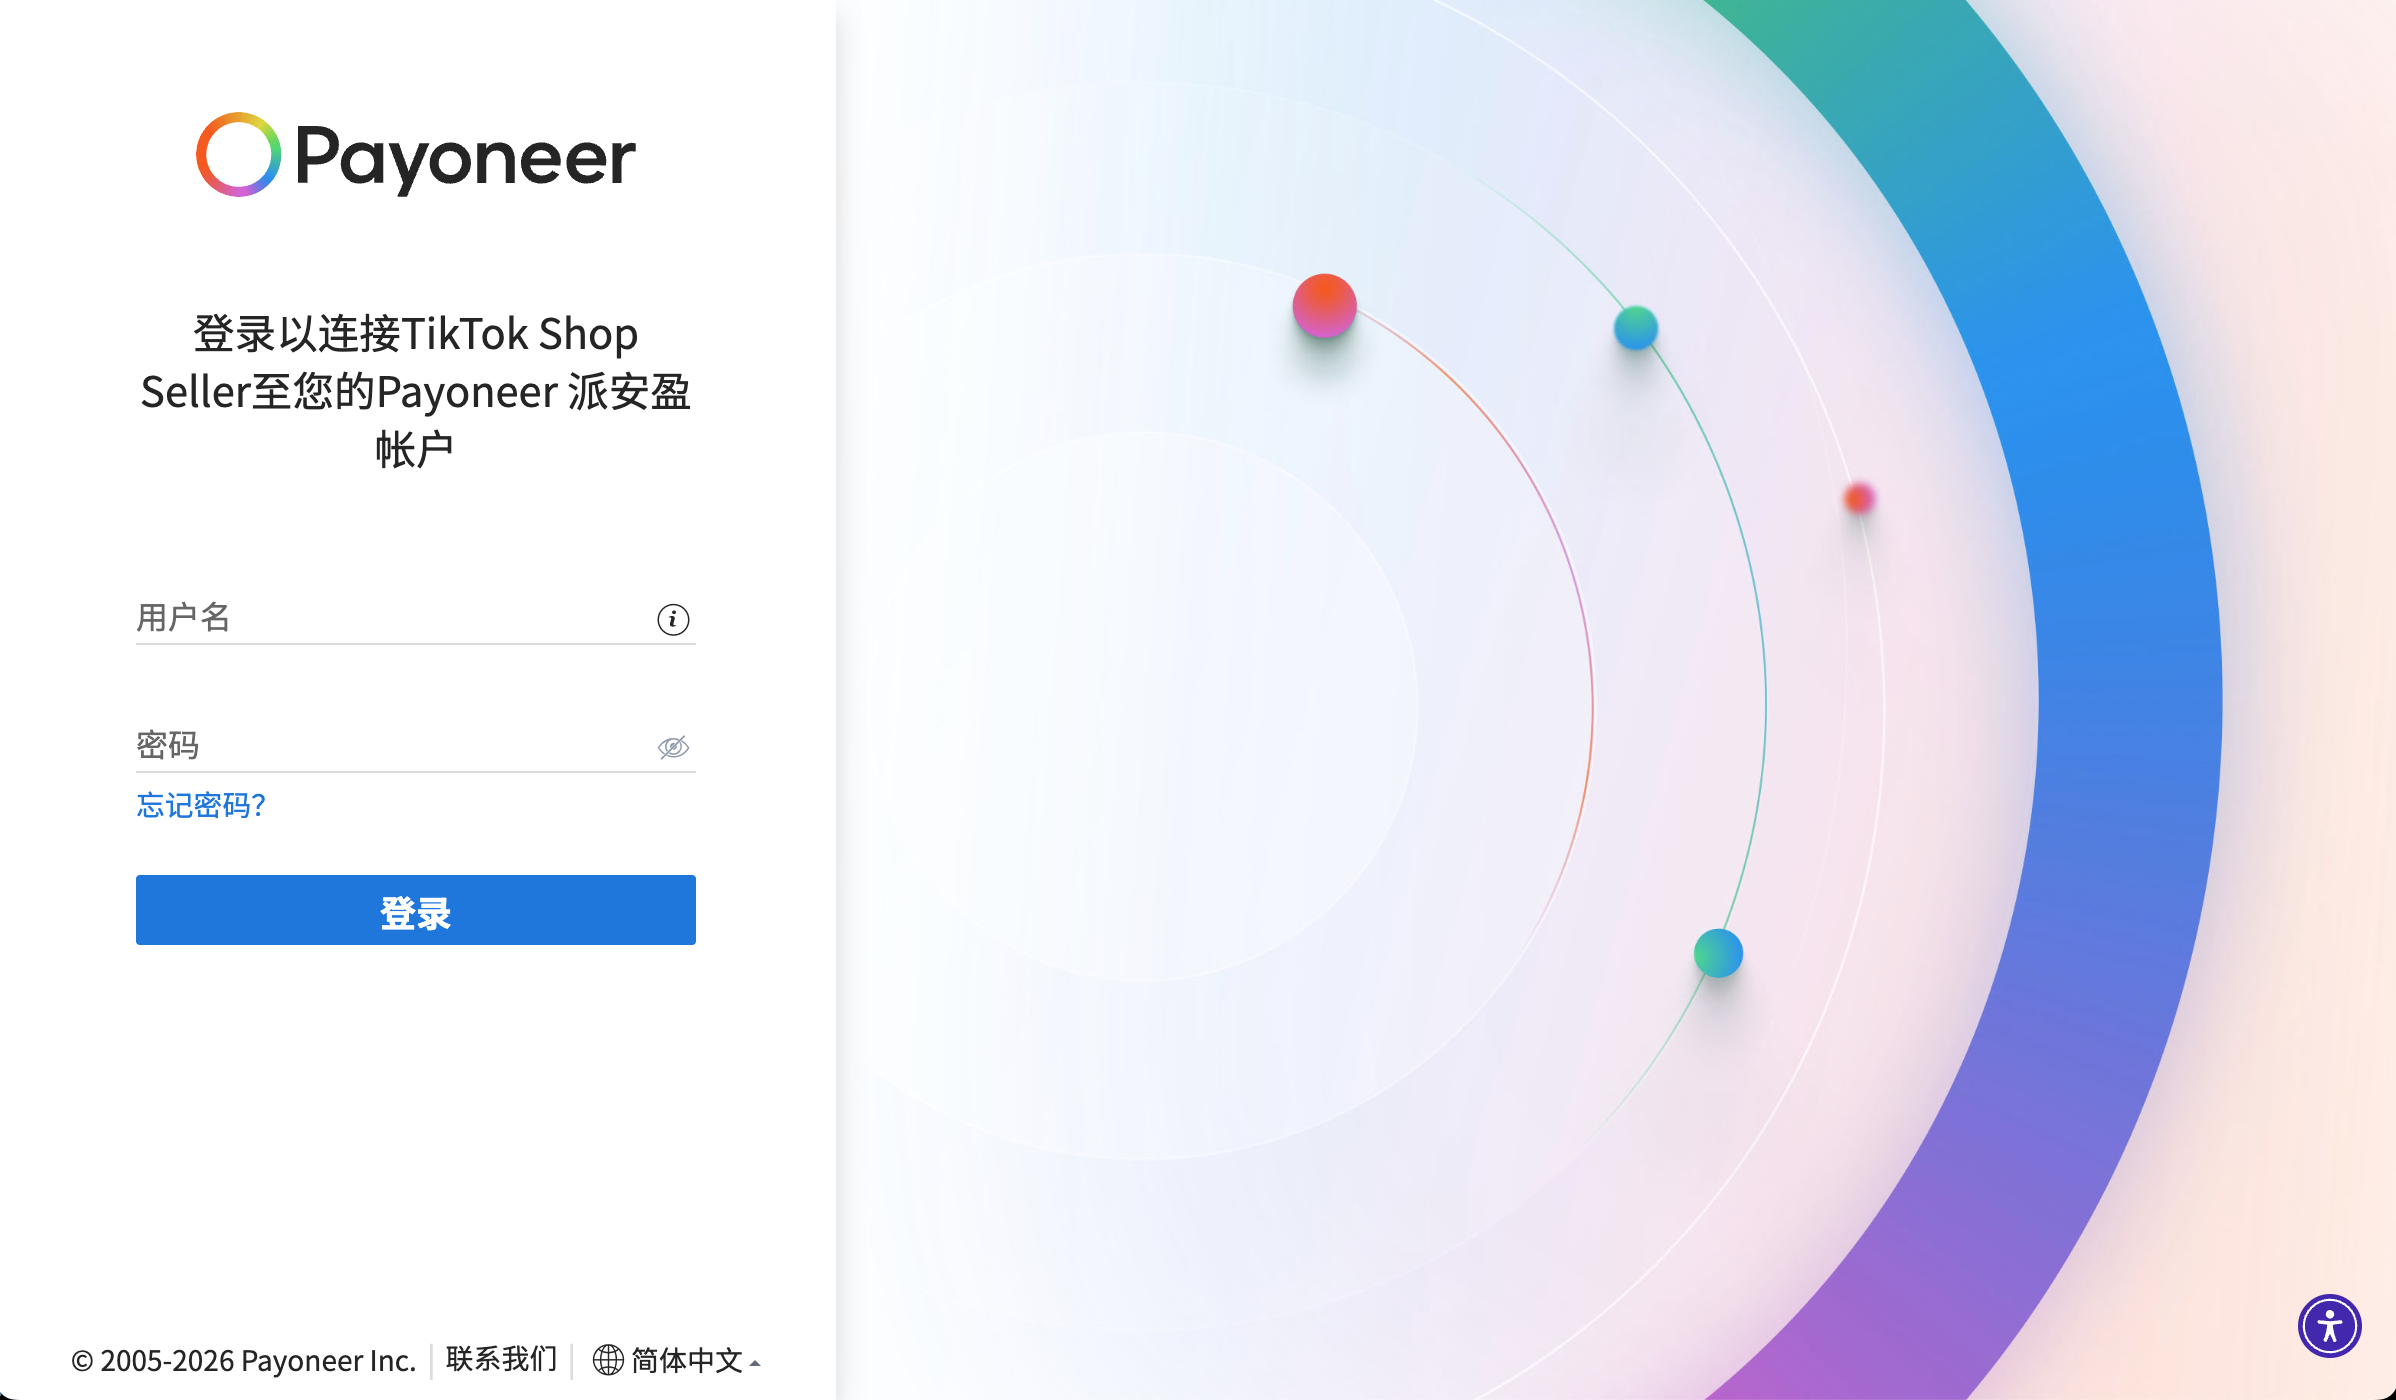Open the 忘记密码? forgot password link
Viewport: 2396px width, 1400px height.
coord(201,805)
